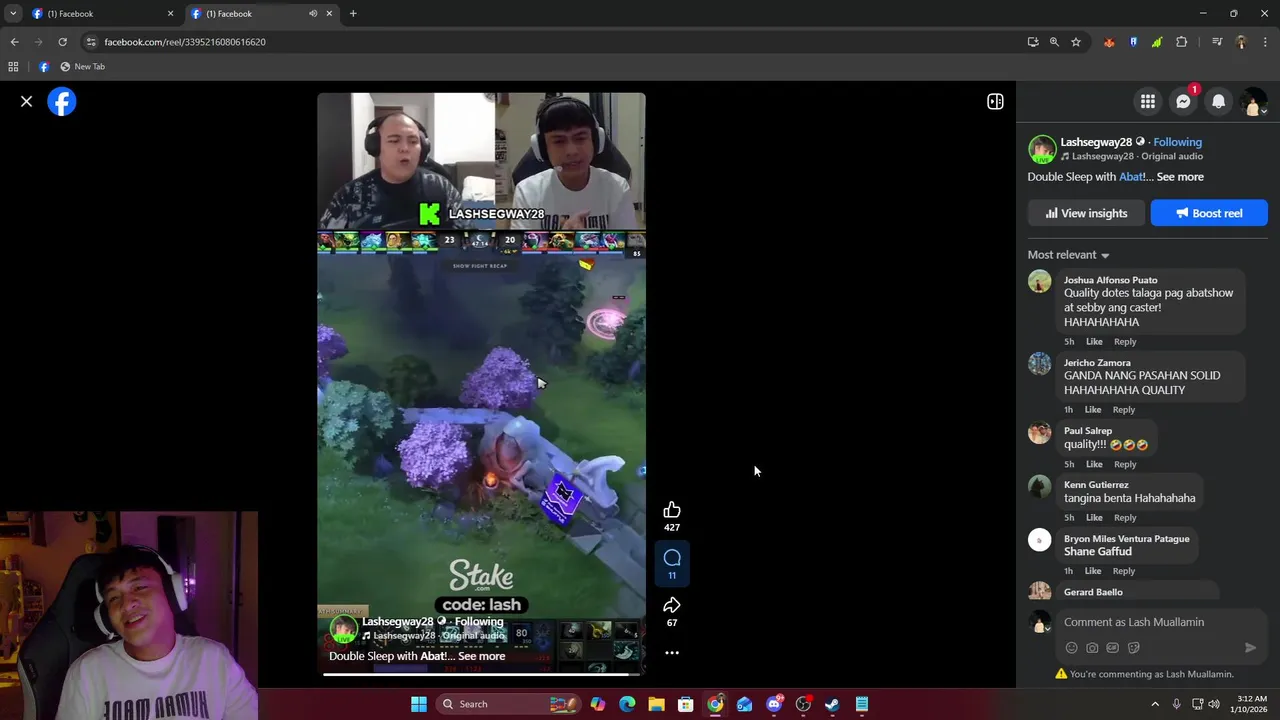This screenshot has width=1280, height=720.
Task: Mute the tab using the speaker icon
Action: [313, 14]
